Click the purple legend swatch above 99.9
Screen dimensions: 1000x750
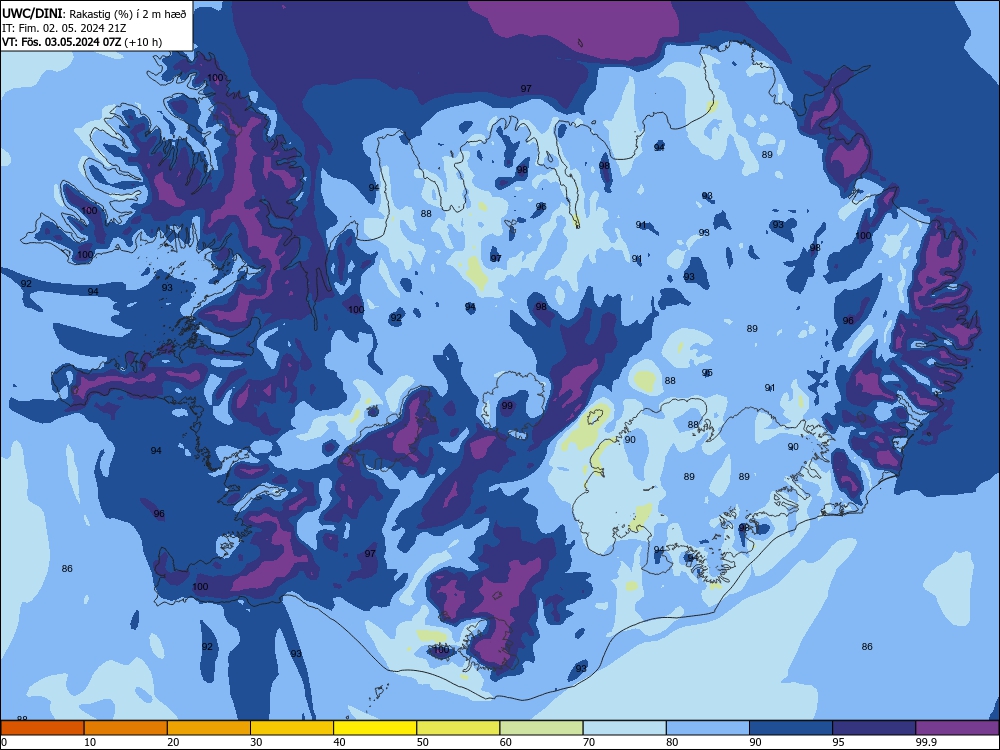[957, 728]
